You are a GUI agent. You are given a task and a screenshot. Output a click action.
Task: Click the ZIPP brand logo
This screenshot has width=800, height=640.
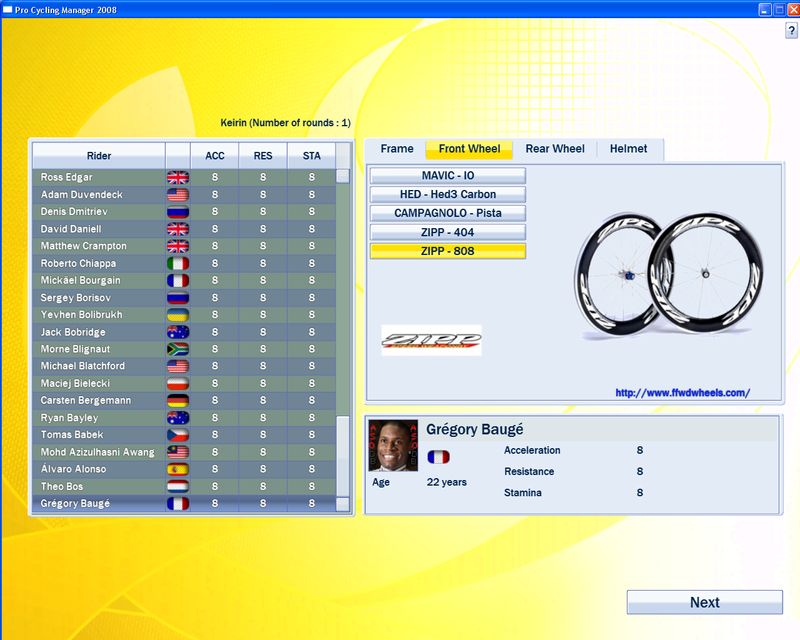(431, 340)
